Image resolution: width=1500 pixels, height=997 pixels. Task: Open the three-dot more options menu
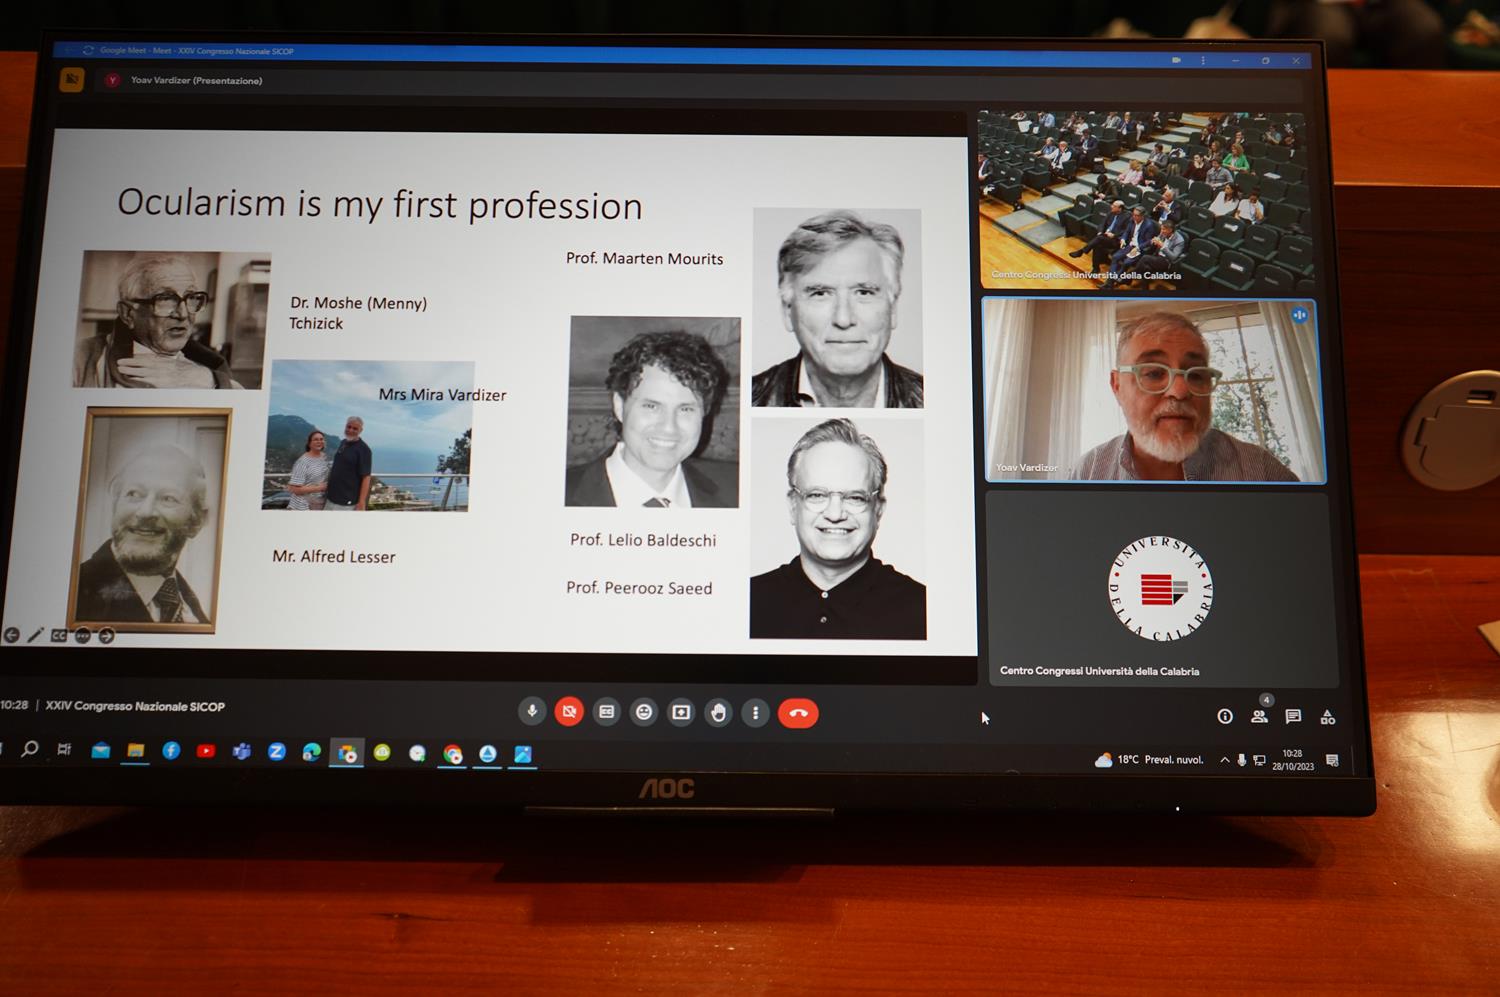point(755,713)
